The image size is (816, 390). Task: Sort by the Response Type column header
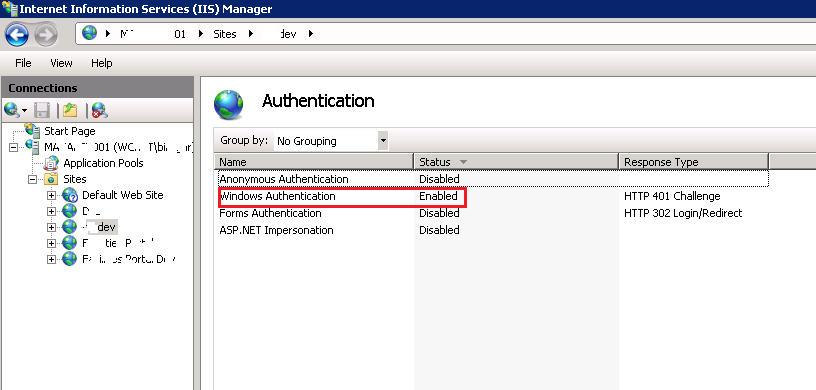693,162
